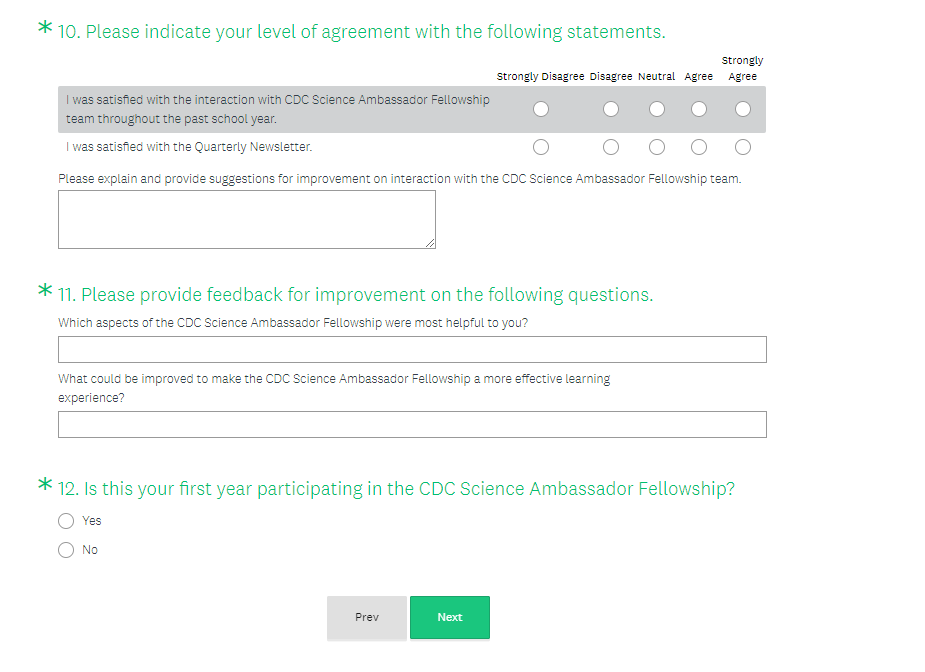Click the suggestions for improvement text area

246,219
